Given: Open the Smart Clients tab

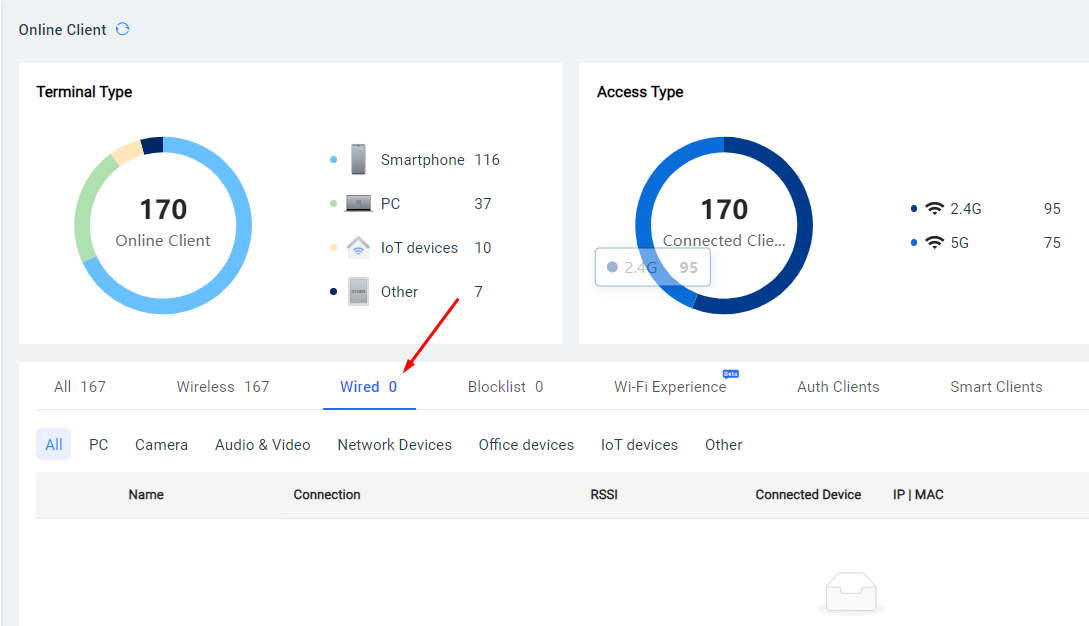Looking at the screenshot, I should pyautogui.click(x=996, y=387).
